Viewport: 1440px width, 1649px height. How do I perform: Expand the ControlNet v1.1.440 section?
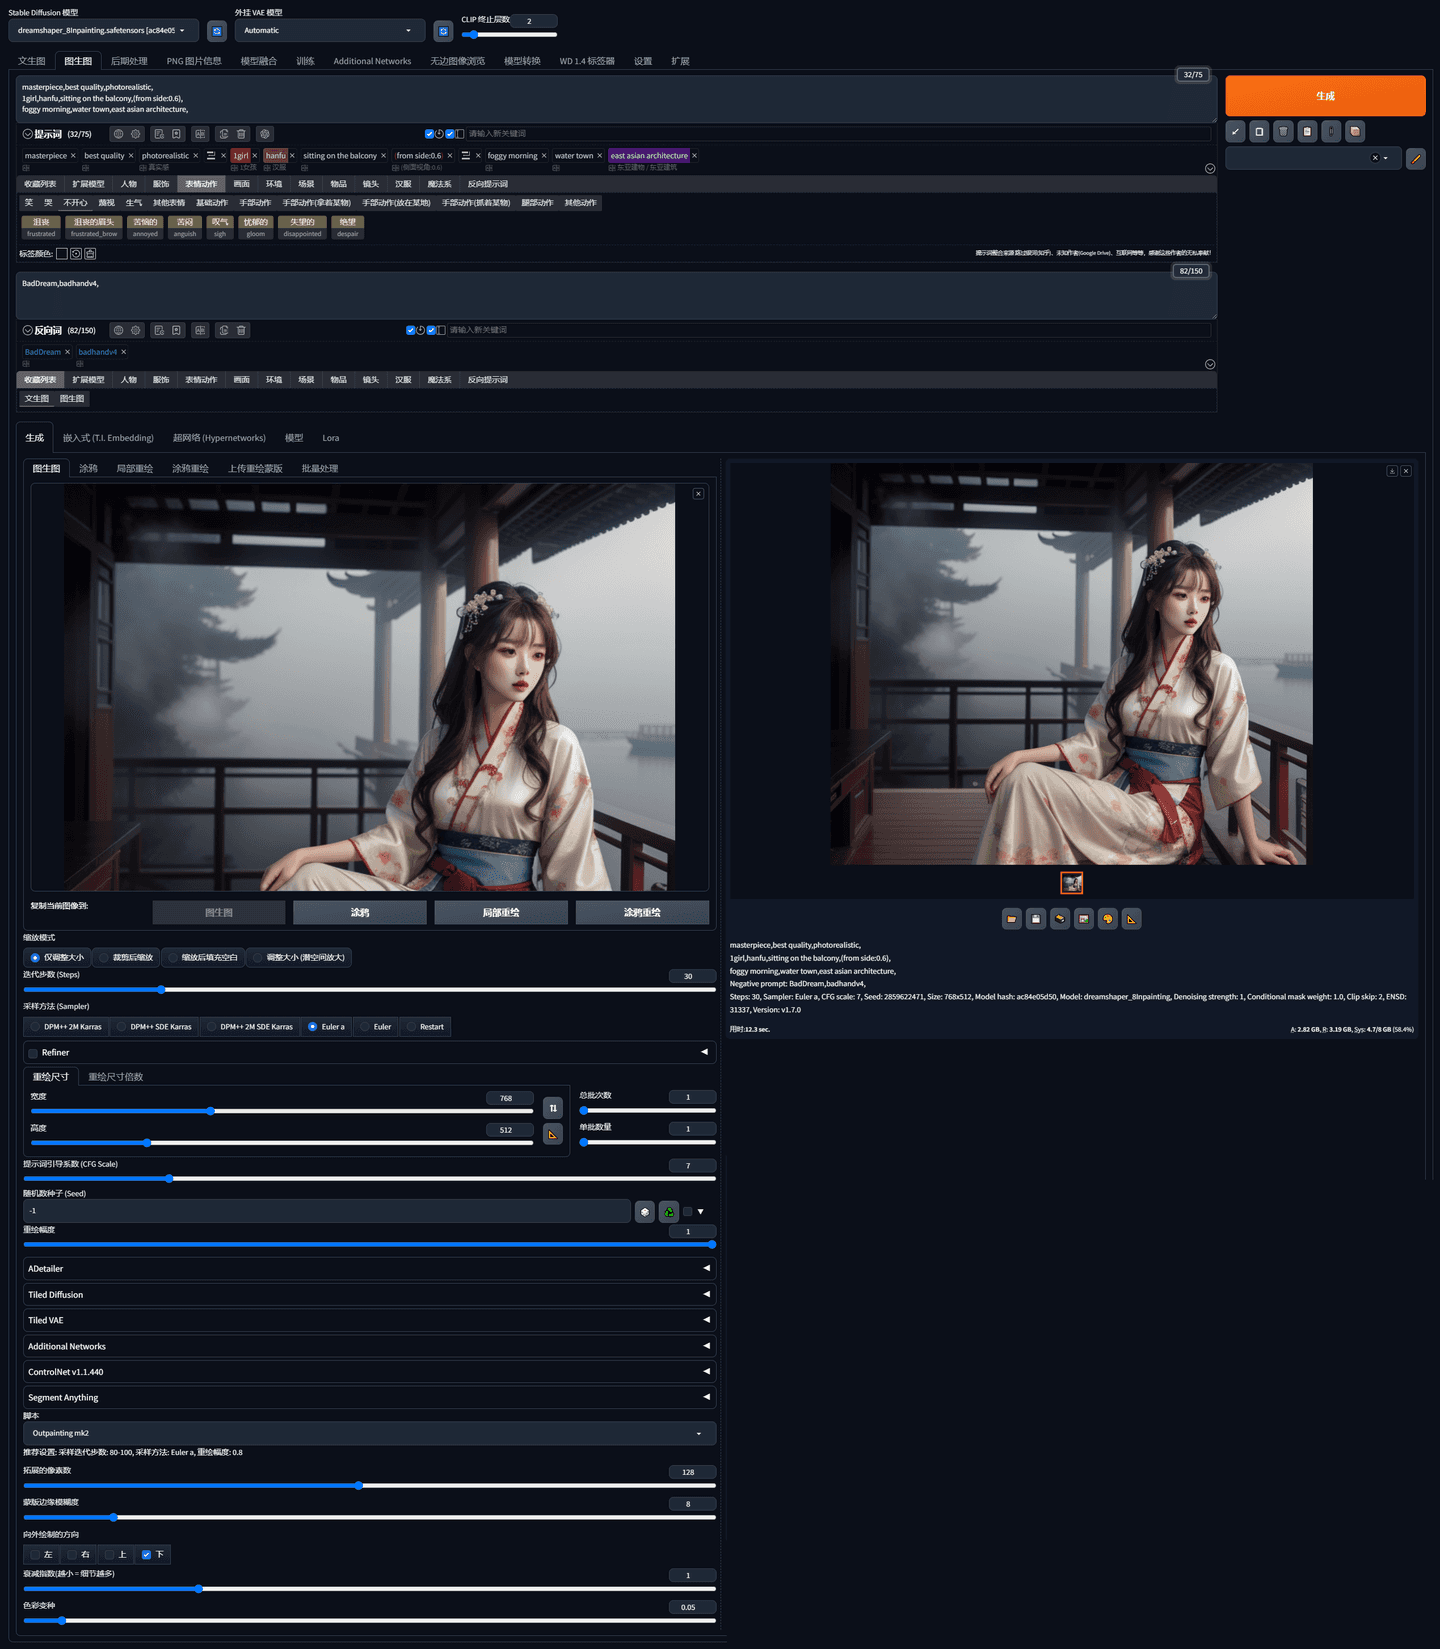(x=369, y=1372)
